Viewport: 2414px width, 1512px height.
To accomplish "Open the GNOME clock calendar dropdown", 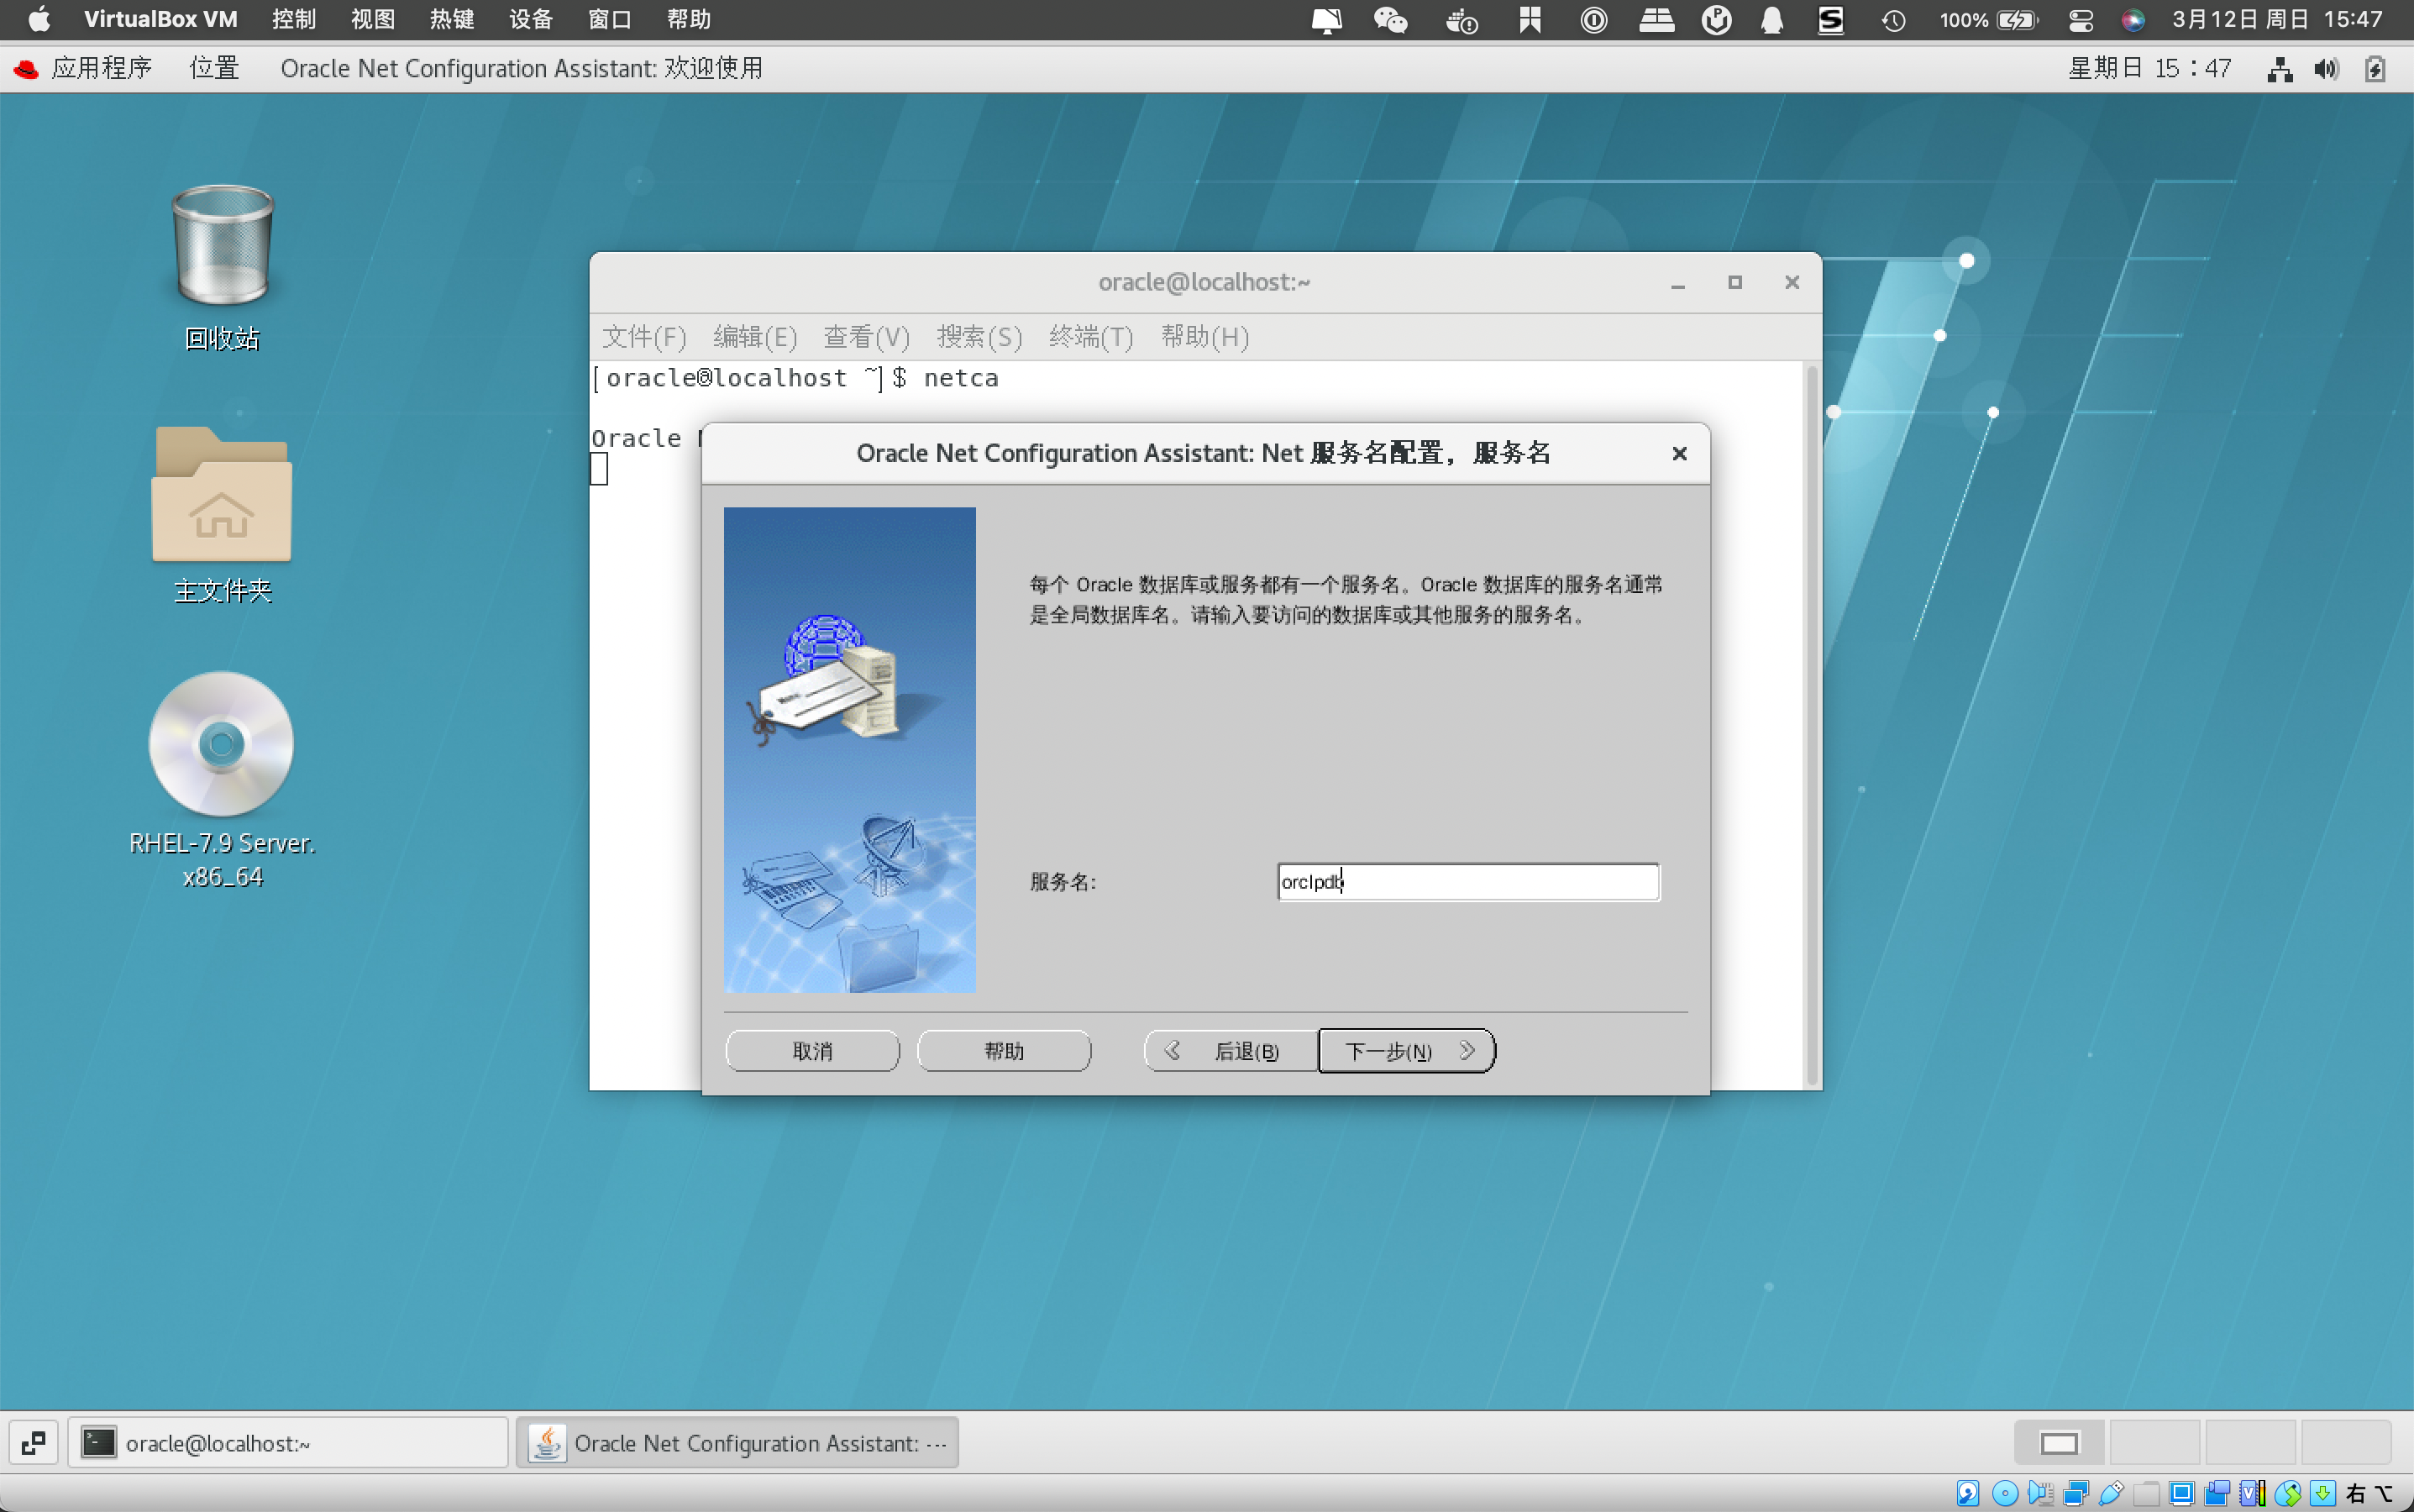I will point(2150,68).
